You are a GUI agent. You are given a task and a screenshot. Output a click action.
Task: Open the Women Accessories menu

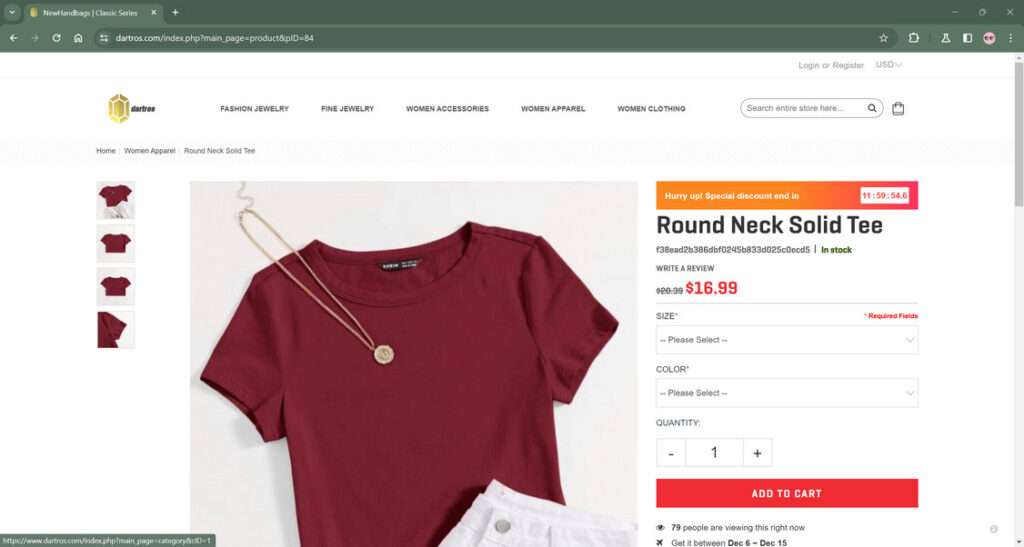point(447,109)
